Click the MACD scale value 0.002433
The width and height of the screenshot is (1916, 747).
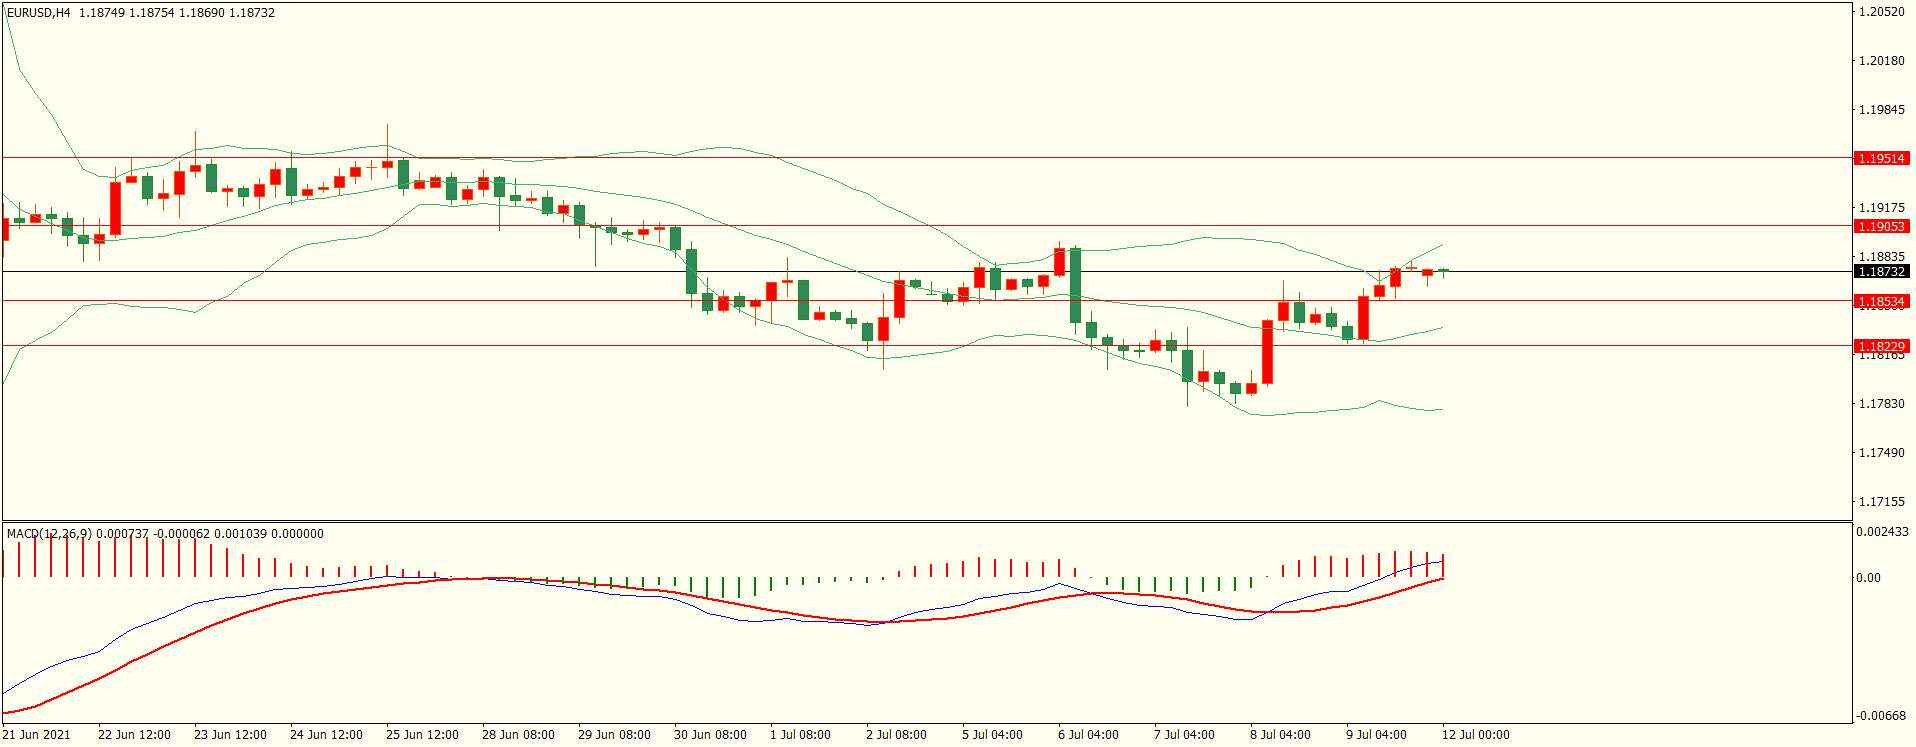click(x=1882, y=532)
